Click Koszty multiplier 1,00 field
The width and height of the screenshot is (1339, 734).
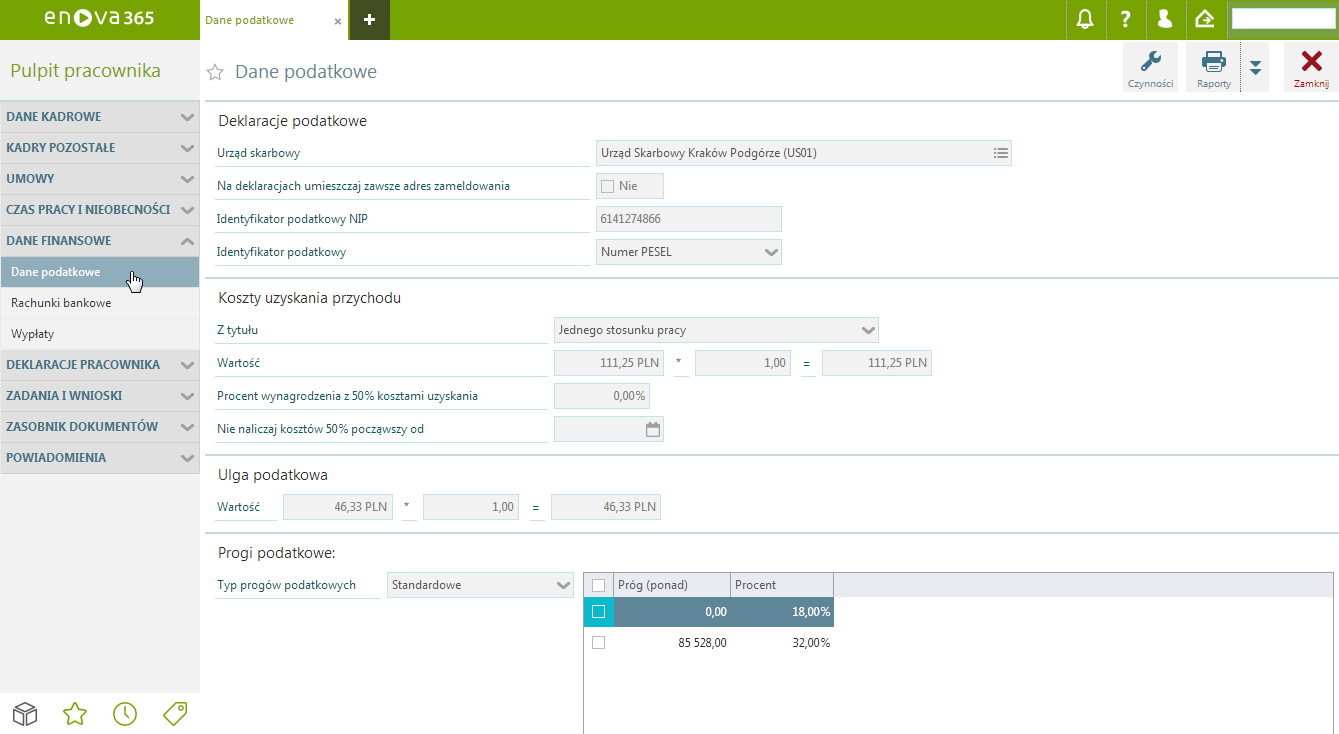743,363
